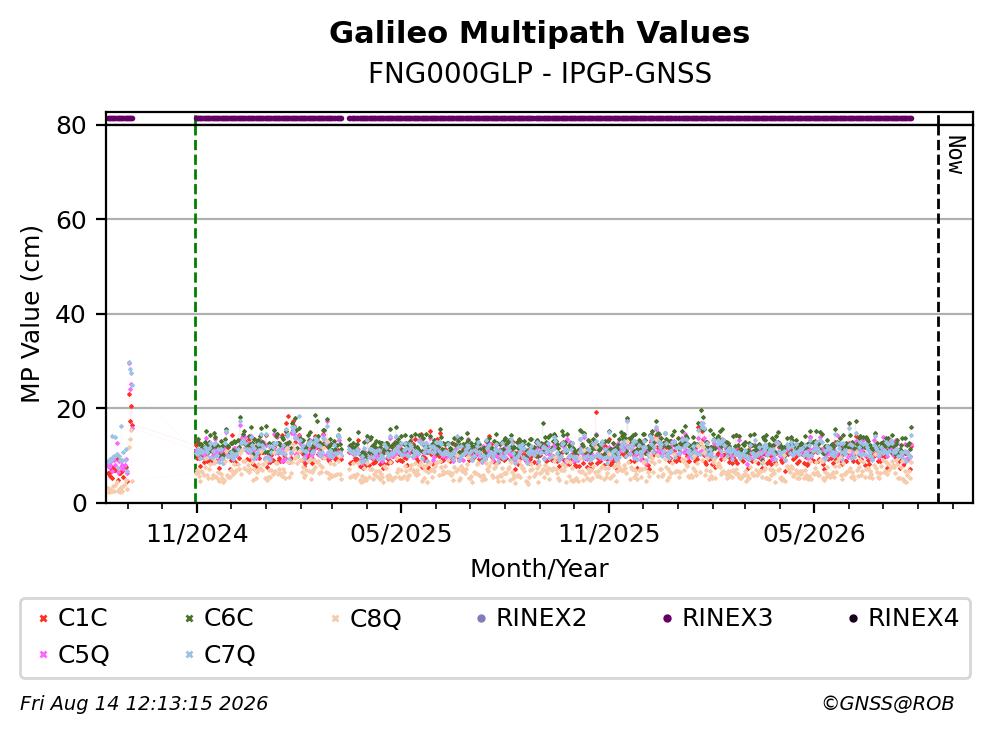Click the RINEX2 legend entry

531,617
